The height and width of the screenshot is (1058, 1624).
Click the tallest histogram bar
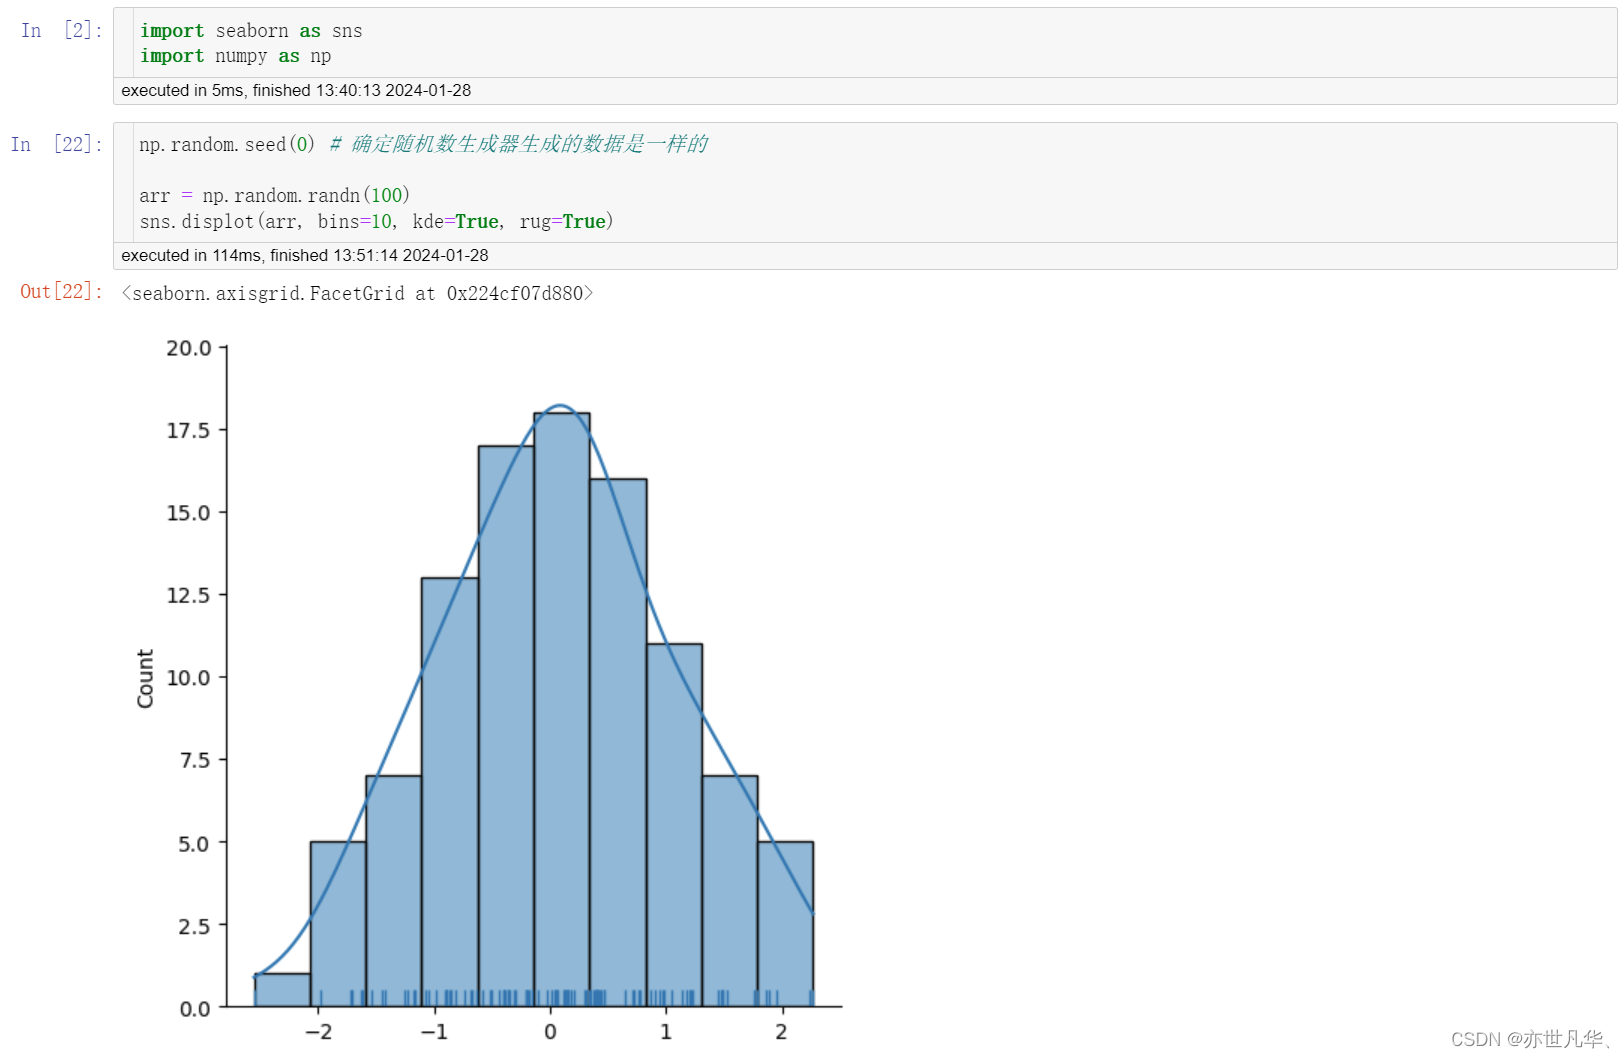(x=562, y=709)
